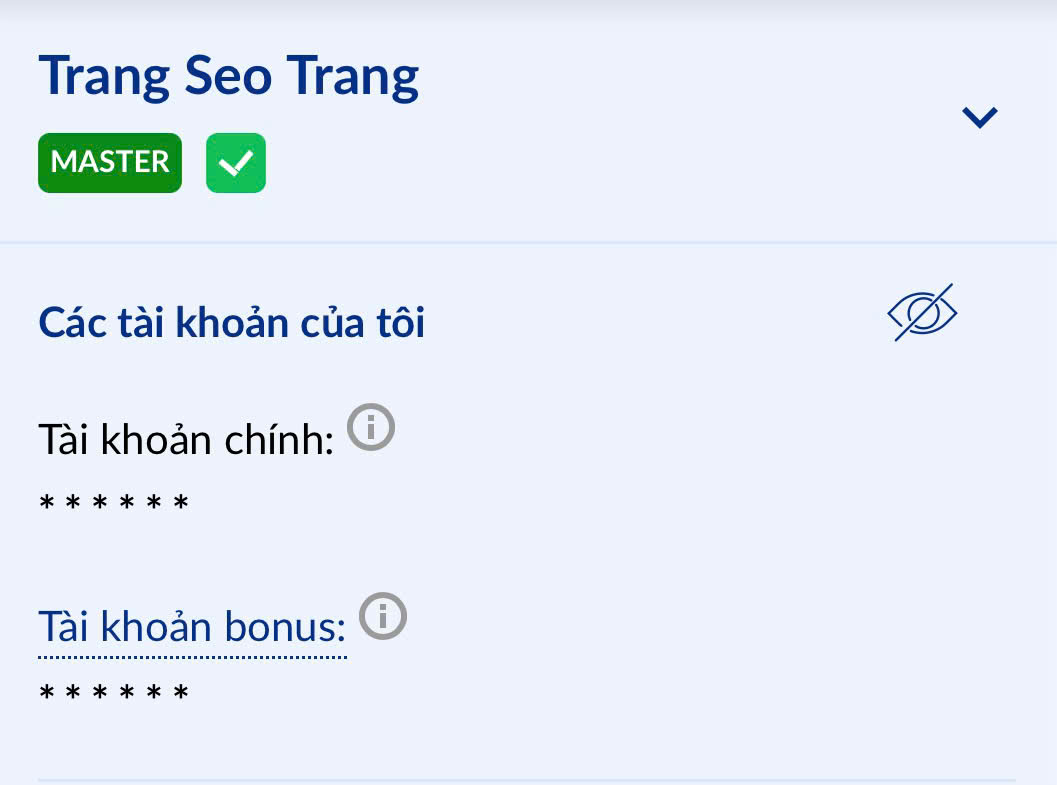Click the green verified checkmark badge
Viewport: 1057px width, 785px height.
(x=236, y=162)
